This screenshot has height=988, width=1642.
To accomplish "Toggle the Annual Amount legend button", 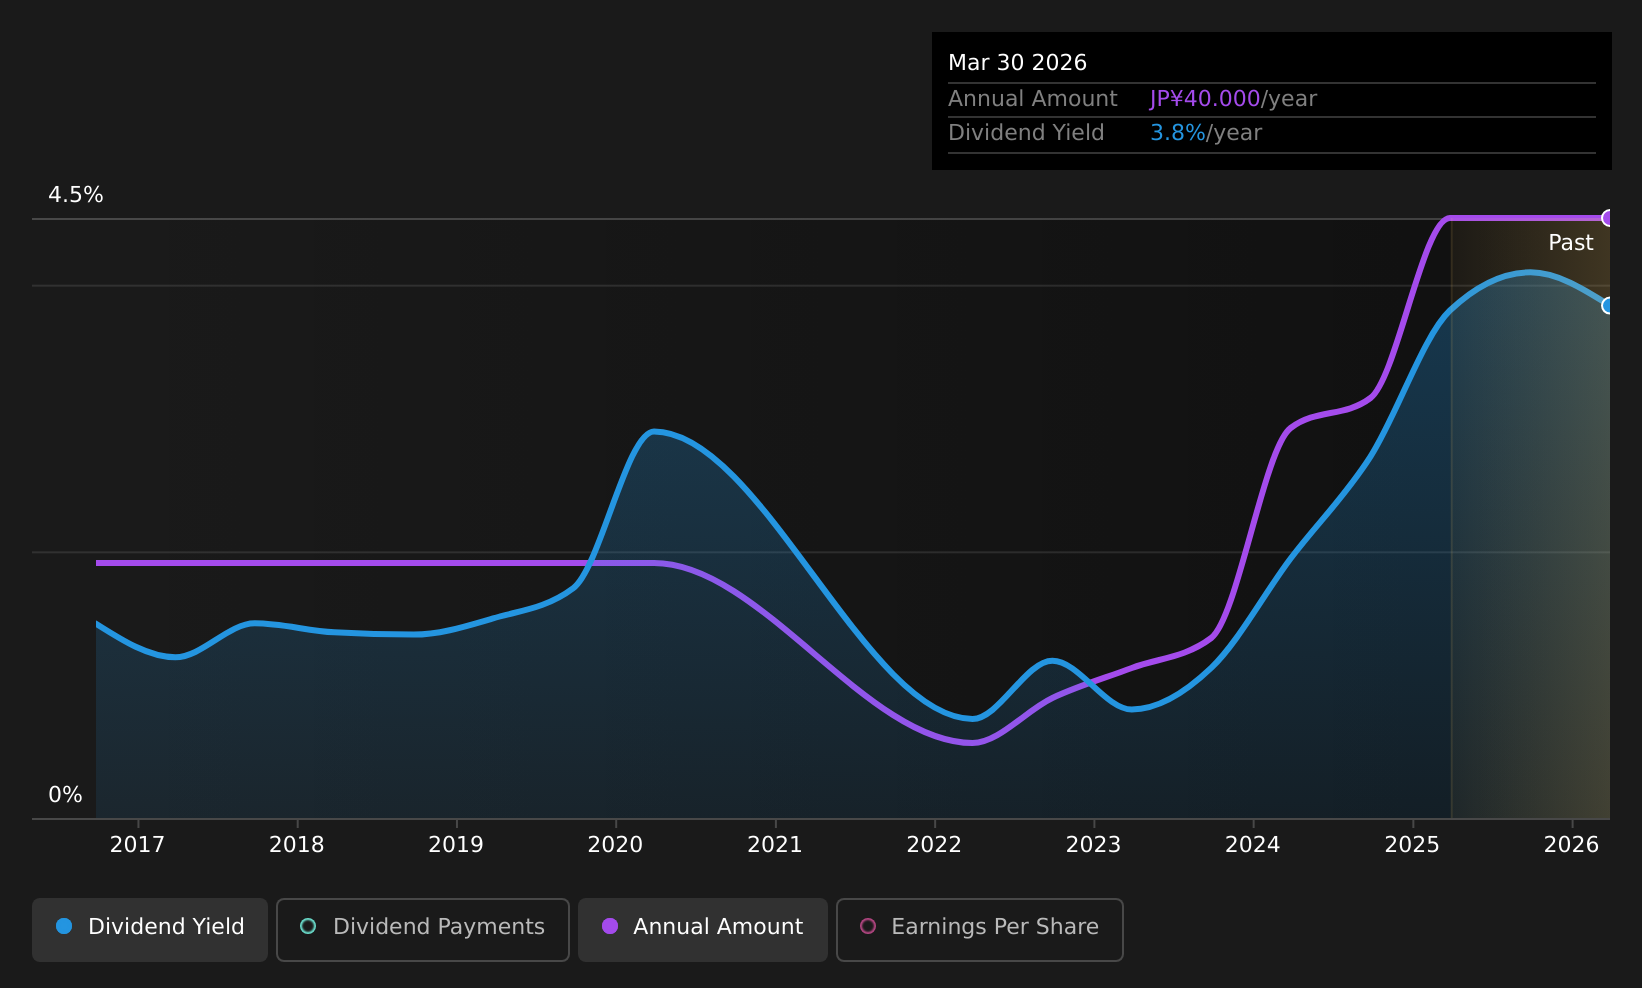I will (x=703, y=929).
